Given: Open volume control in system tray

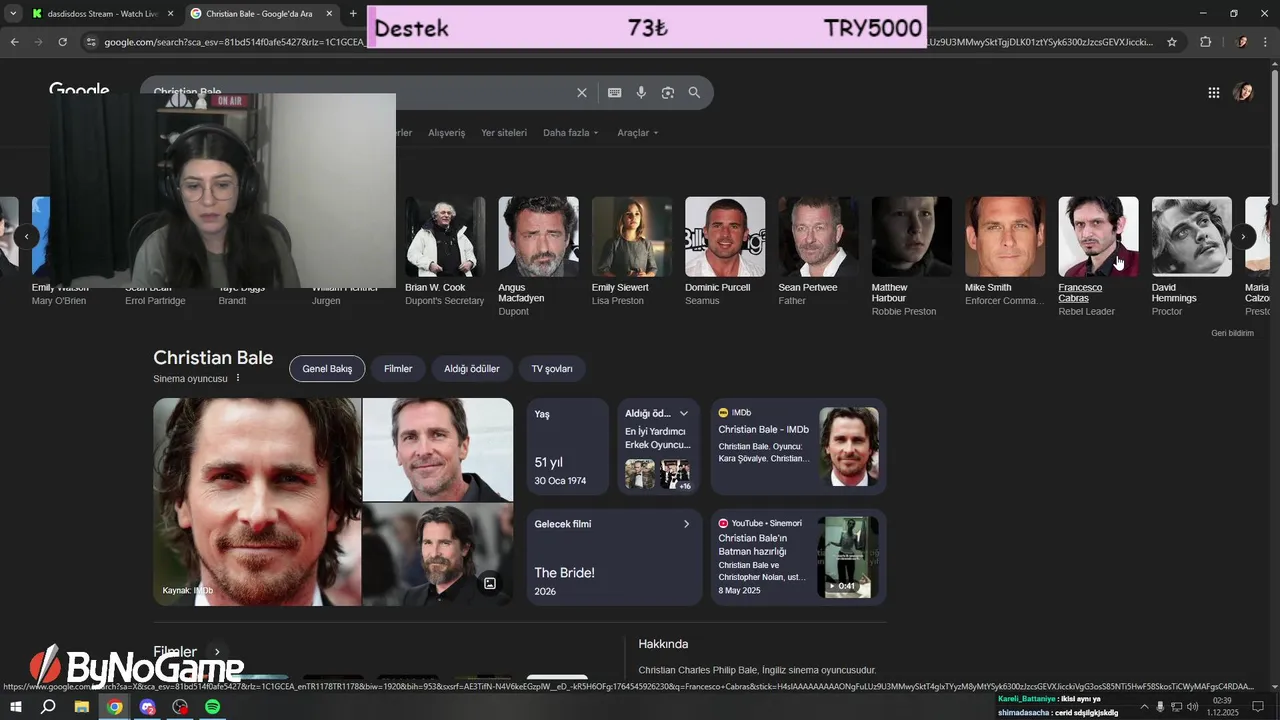Looking at the screenshot, I should click(1193, 707).
